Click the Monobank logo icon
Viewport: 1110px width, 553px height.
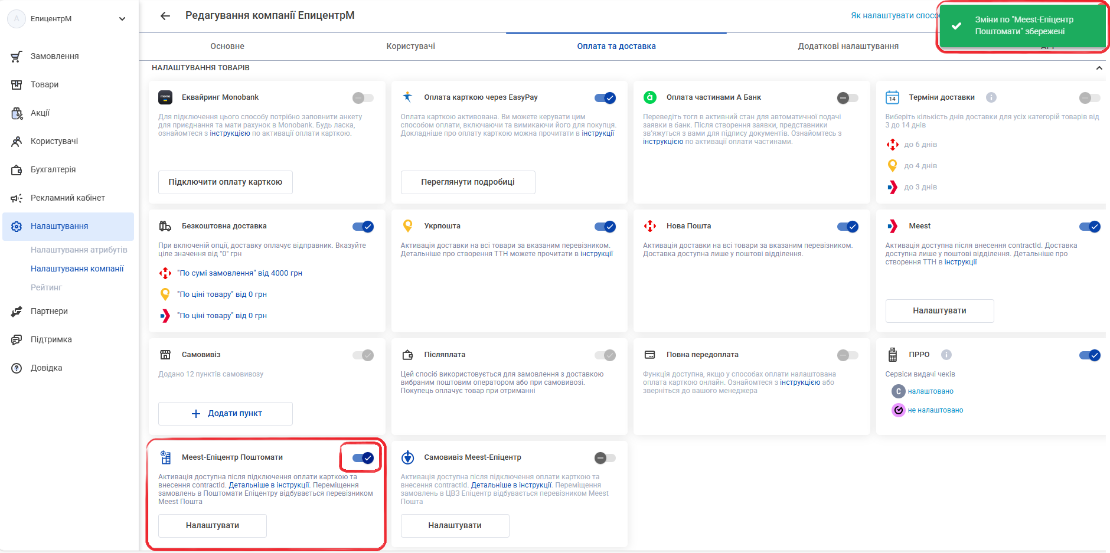point(166,97)
